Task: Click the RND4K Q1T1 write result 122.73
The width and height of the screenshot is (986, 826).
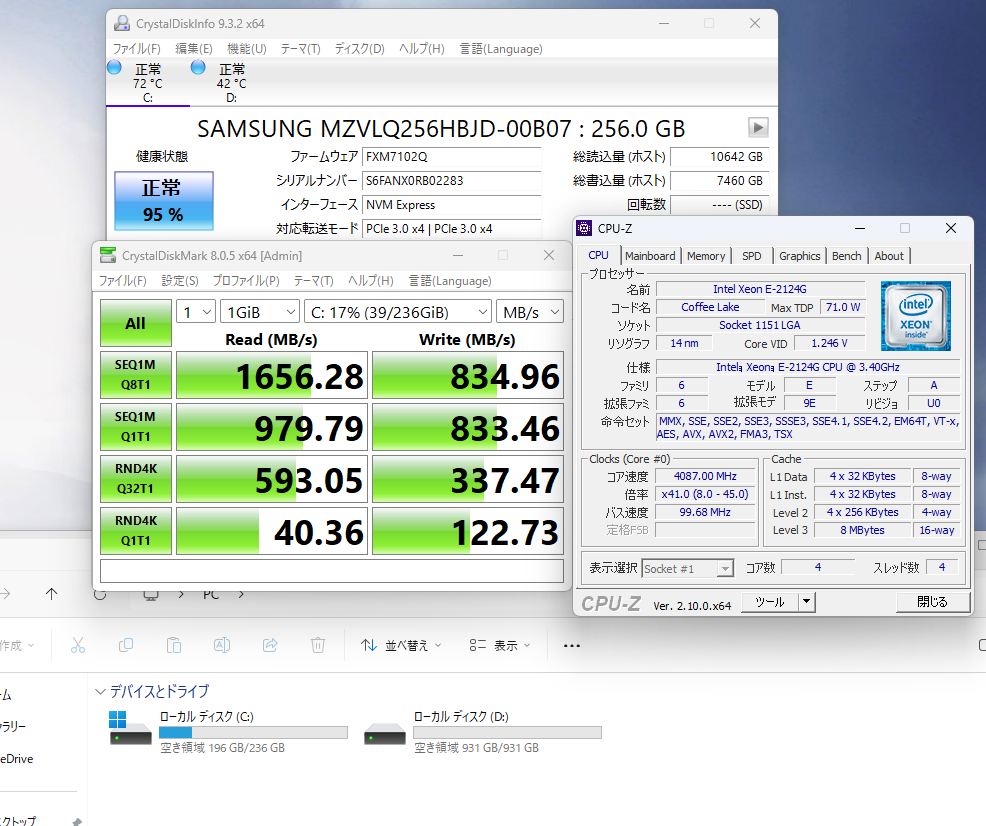Action: pos(468,531)
